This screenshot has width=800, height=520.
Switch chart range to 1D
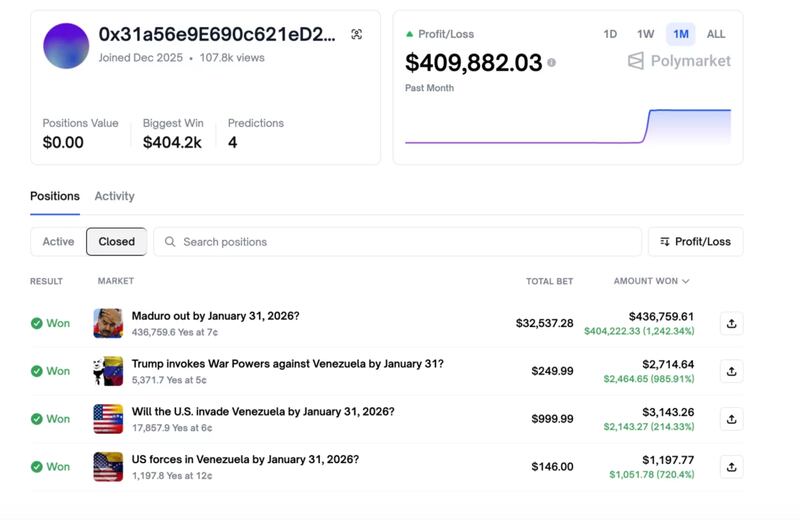coord(610,34)
